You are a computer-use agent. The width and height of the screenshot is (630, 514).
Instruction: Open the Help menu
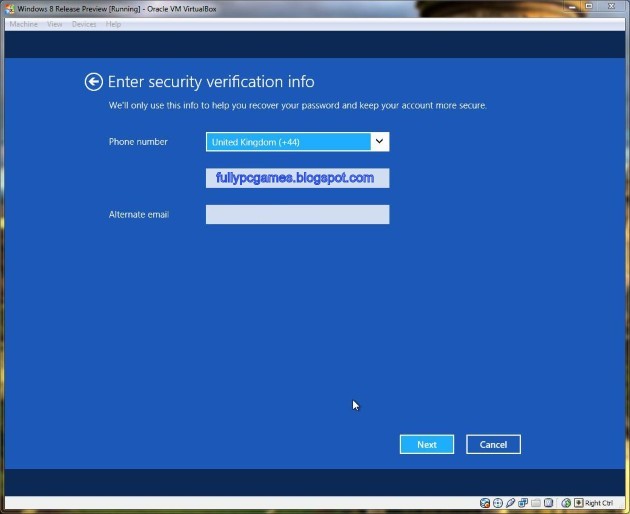pos(113,25)
